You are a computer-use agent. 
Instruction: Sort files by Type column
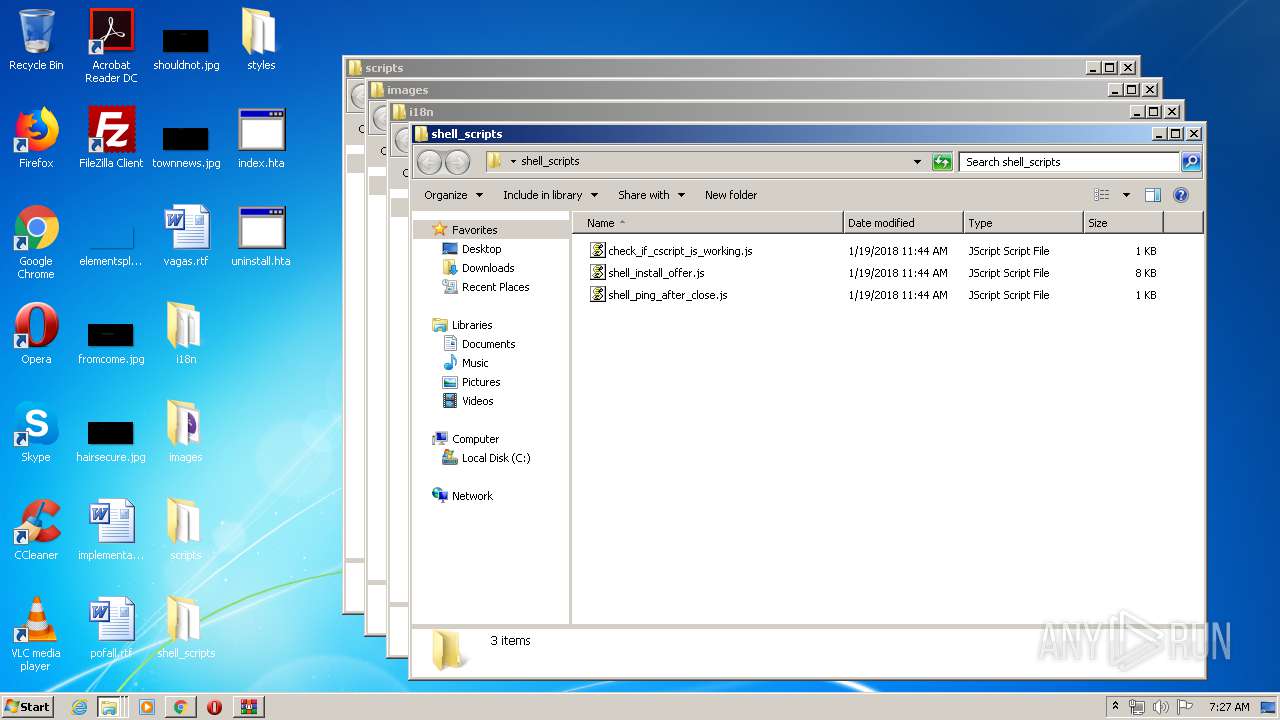coord(1023,223)
